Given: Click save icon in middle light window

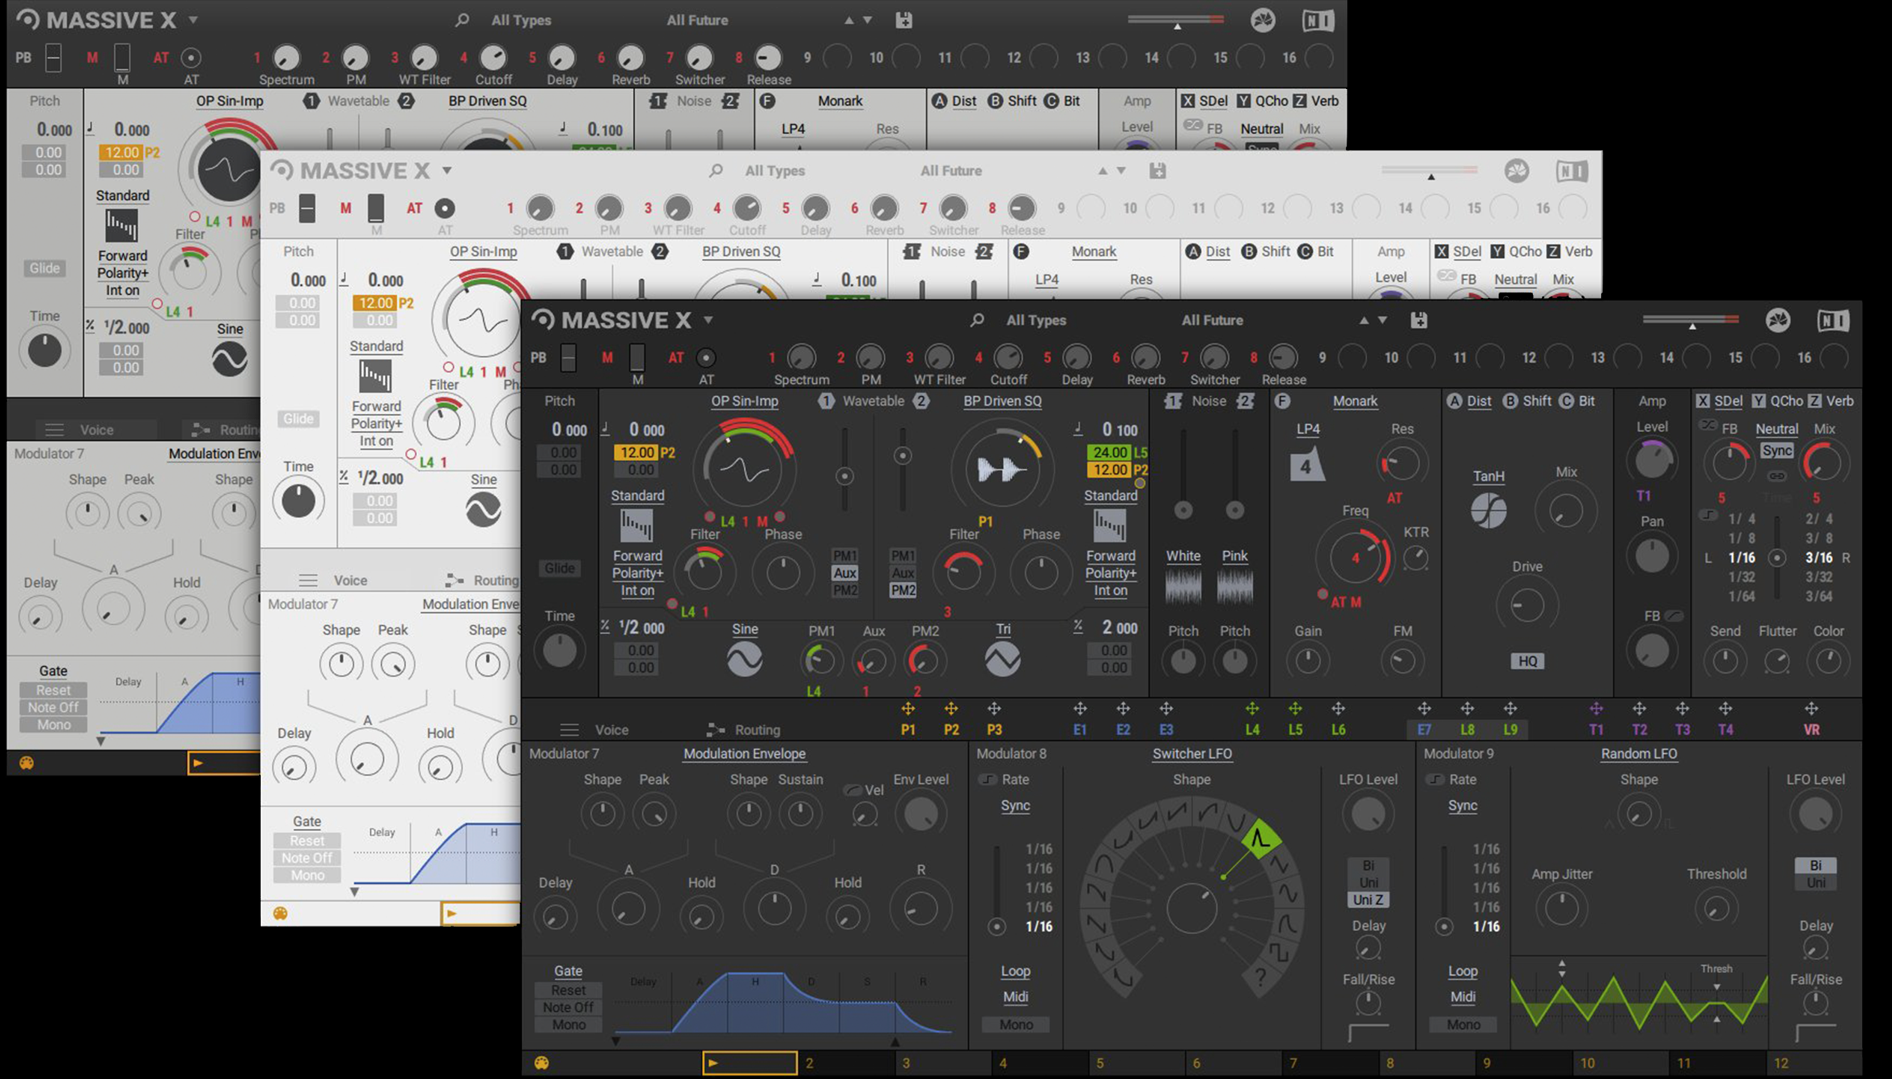Looking at the screenshot, I should [1157, 171].
